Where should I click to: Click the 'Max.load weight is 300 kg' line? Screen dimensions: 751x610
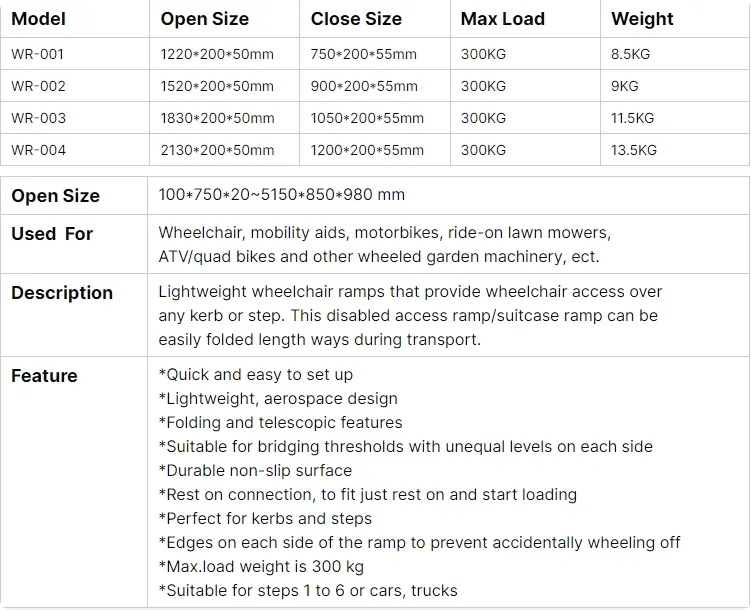(x=262, y=566)
